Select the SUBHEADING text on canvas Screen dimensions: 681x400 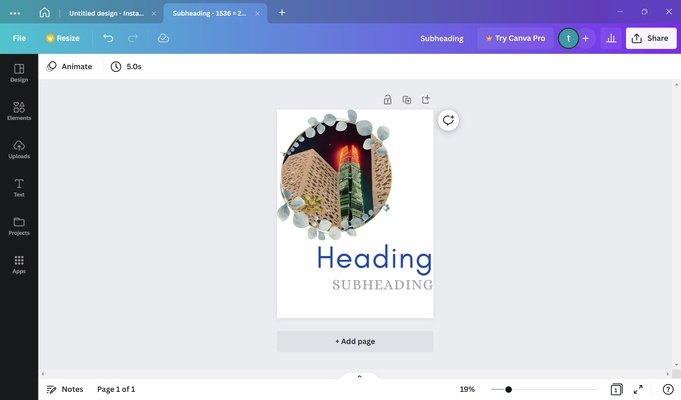383,285
